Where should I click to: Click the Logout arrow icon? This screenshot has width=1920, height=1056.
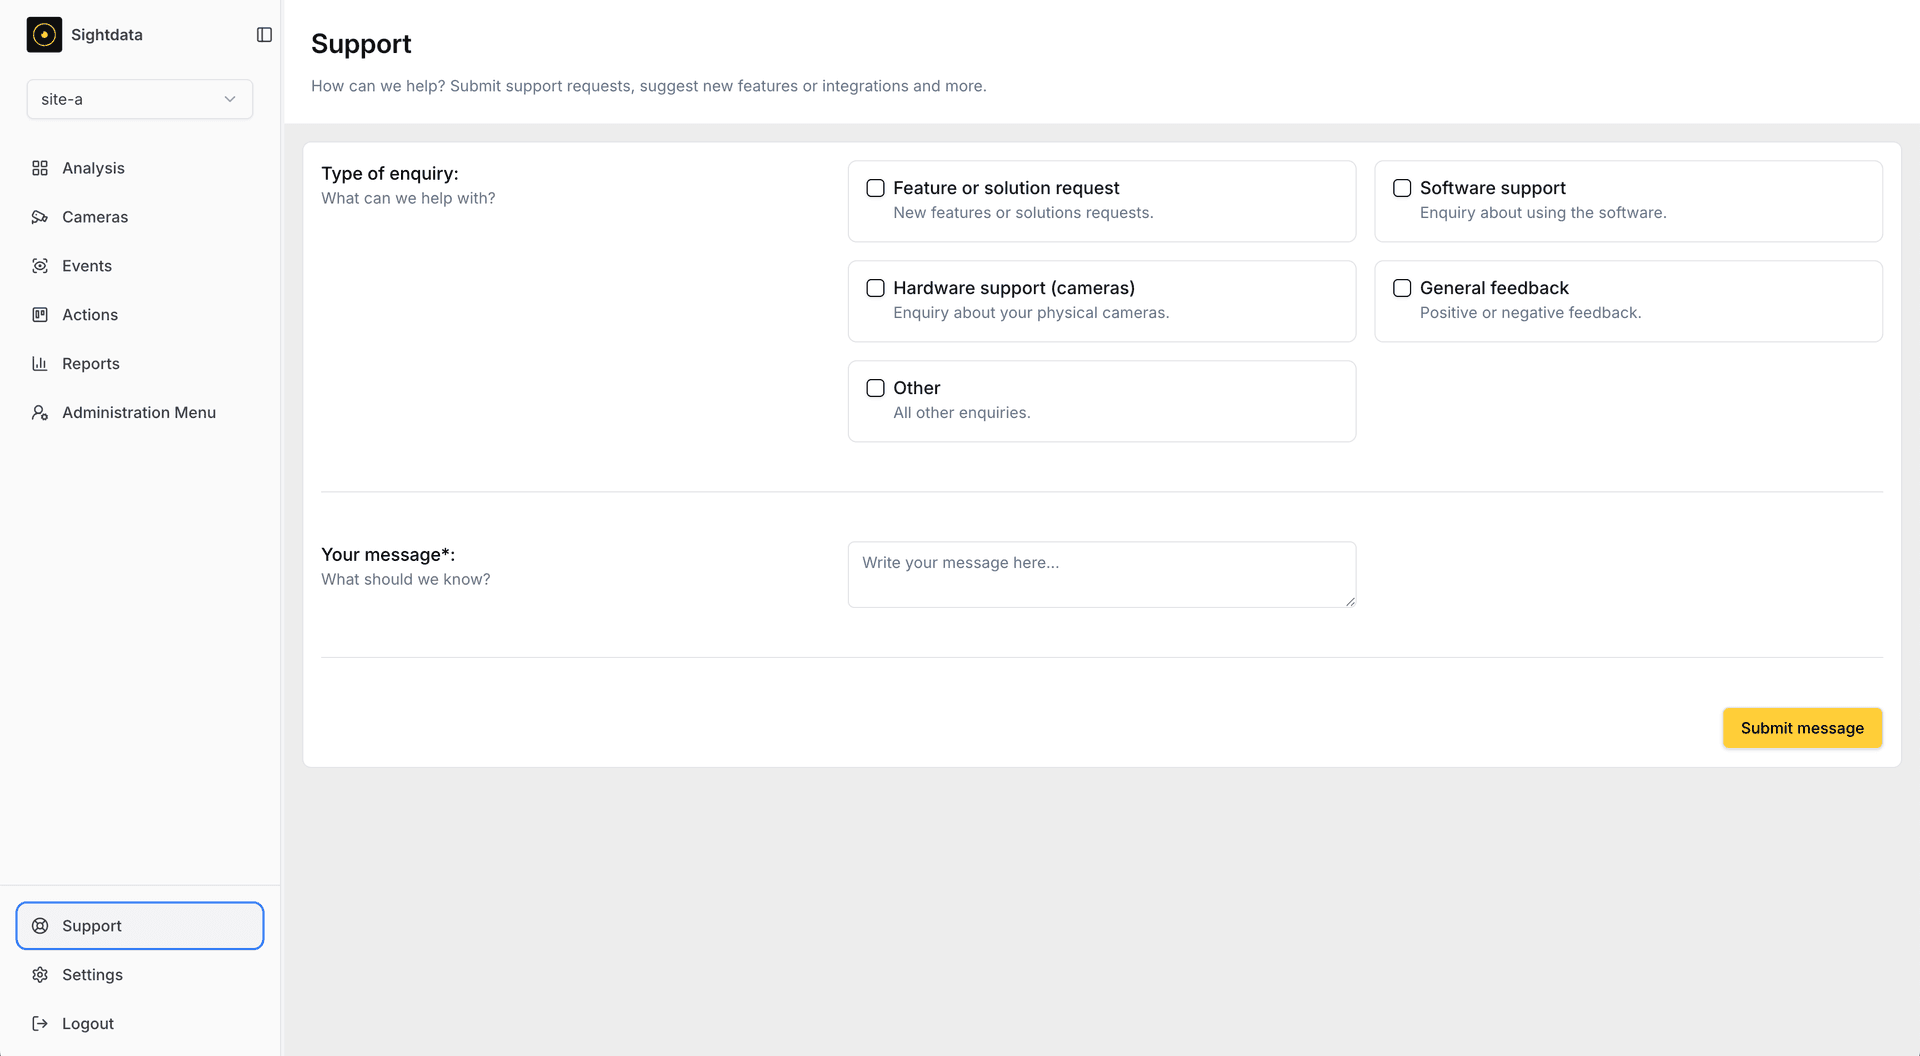40,1024
